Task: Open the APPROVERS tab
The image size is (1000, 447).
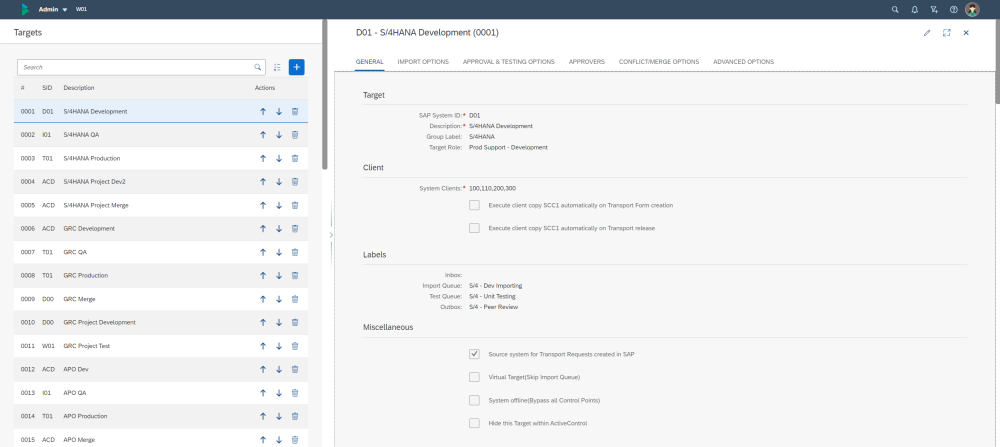Action: click(x=587, y=62)
